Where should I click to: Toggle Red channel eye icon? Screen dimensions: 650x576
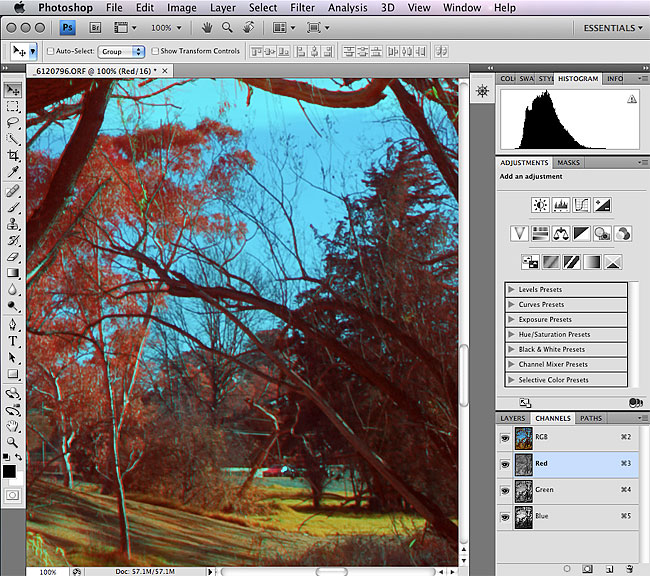tap(504, 464)
